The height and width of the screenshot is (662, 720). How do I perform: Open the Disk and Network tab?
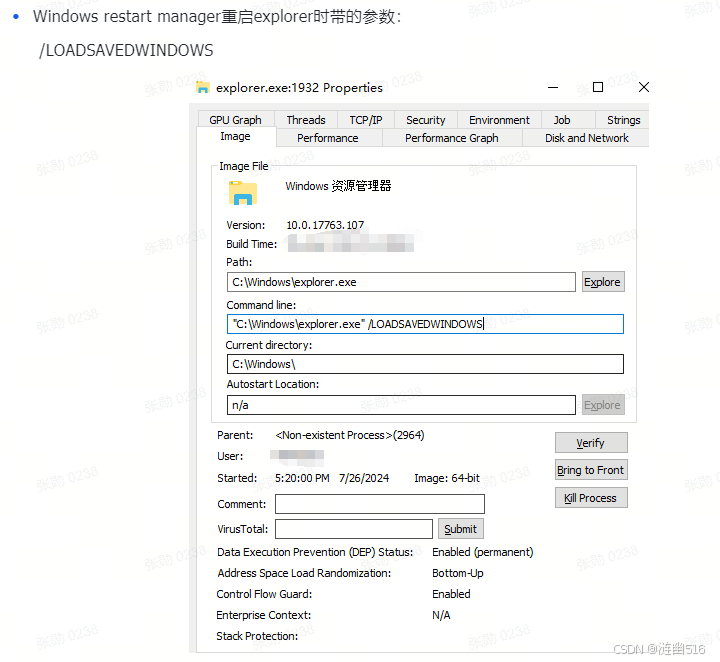tap(586, 138)
